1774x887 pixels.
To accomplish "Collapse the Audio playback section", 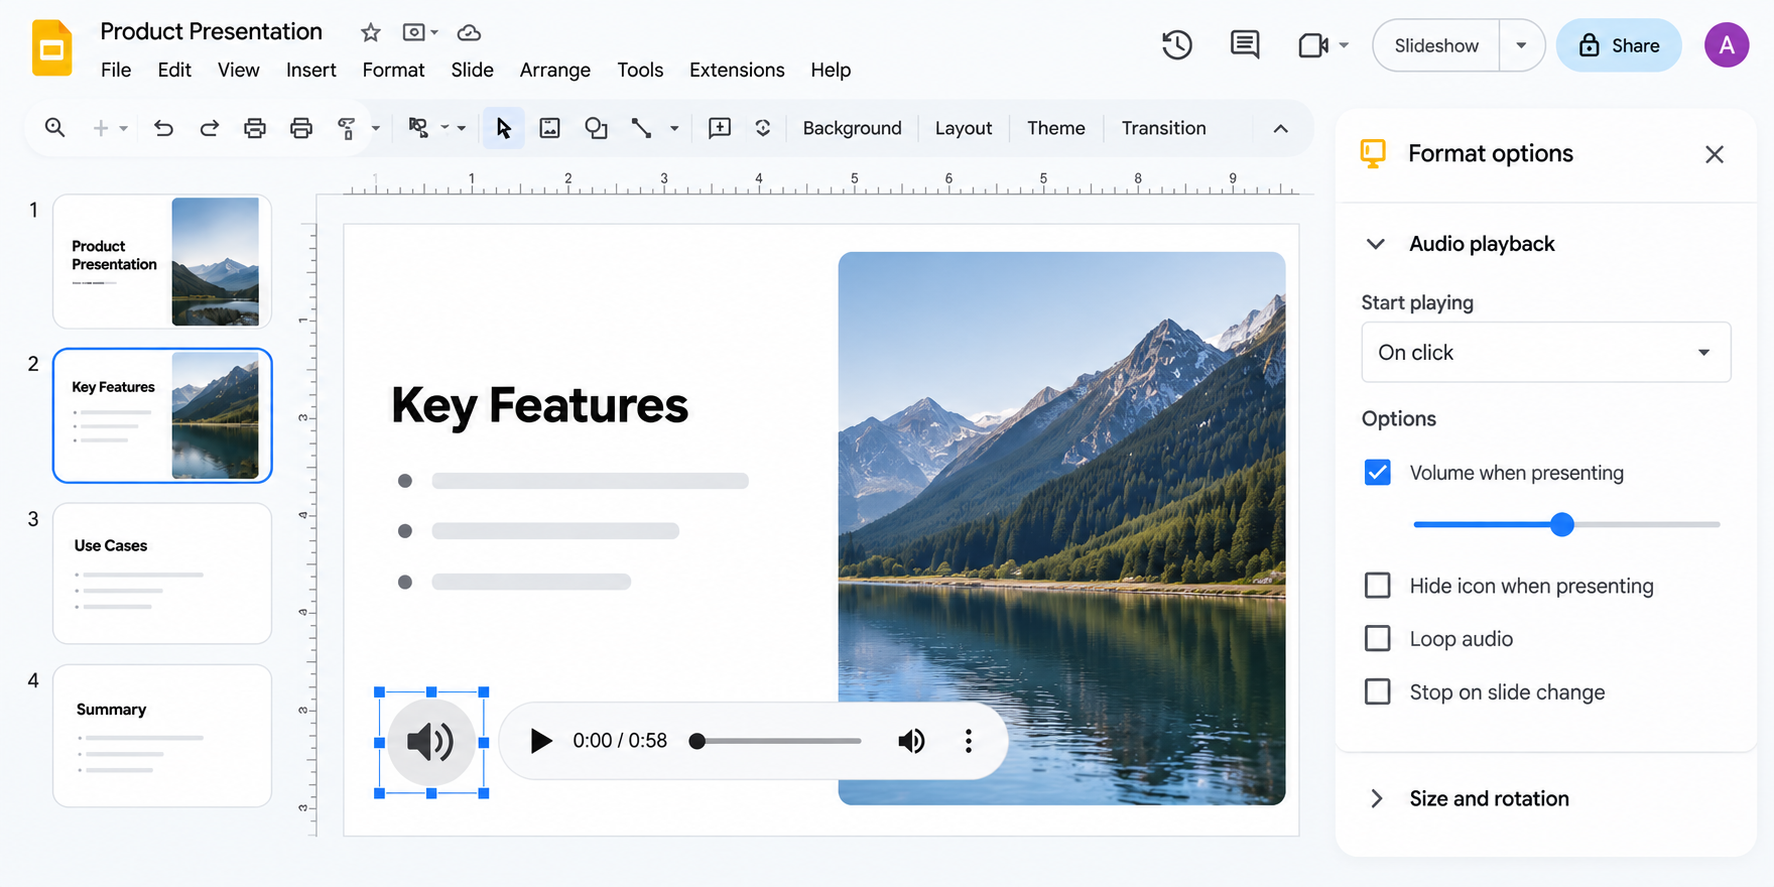I will (1376, 244).
